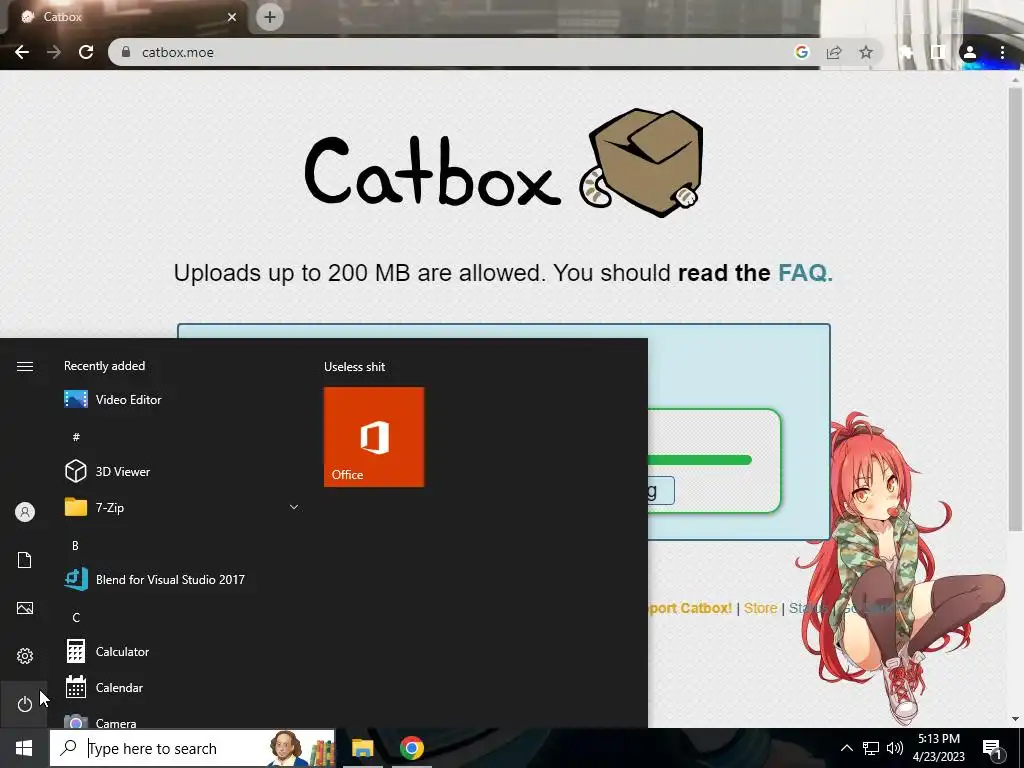Jump to letter 'B' section header
The image size is (1024, 768).
pyautogui.click(x=75, y=545)
